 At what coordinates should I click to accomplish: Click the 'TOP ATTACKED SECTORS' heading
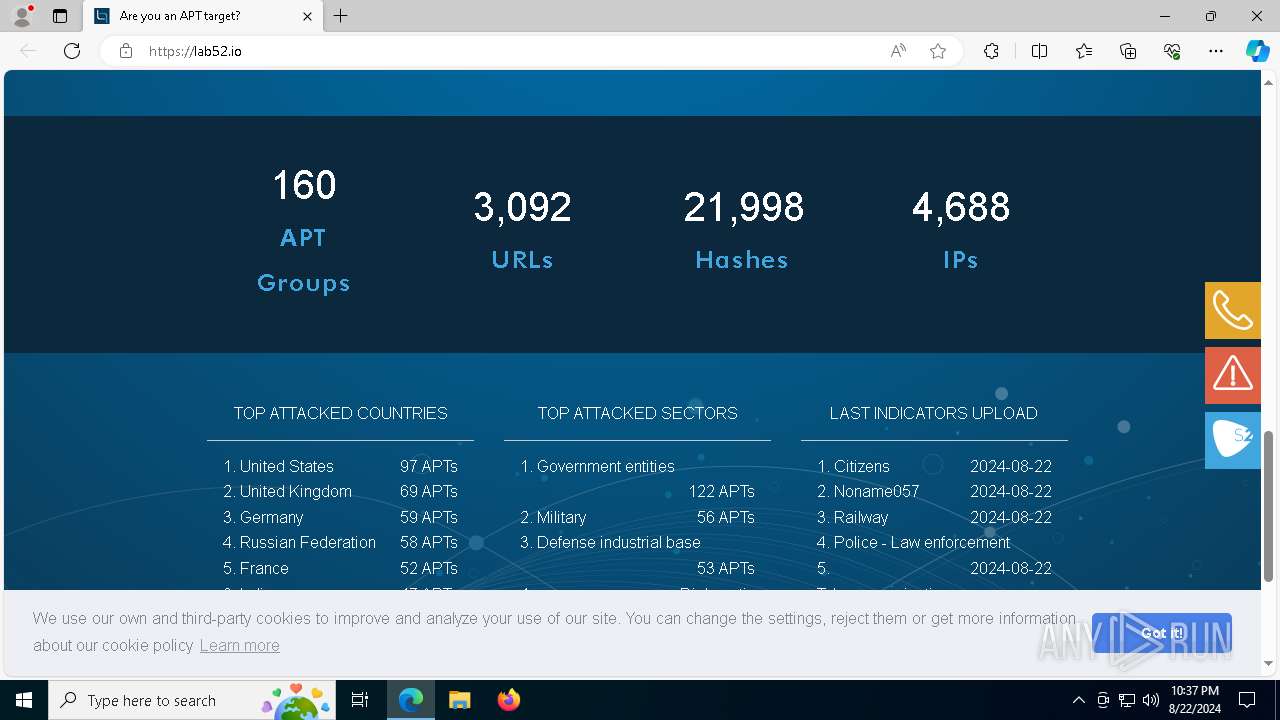tap(637, 413)
